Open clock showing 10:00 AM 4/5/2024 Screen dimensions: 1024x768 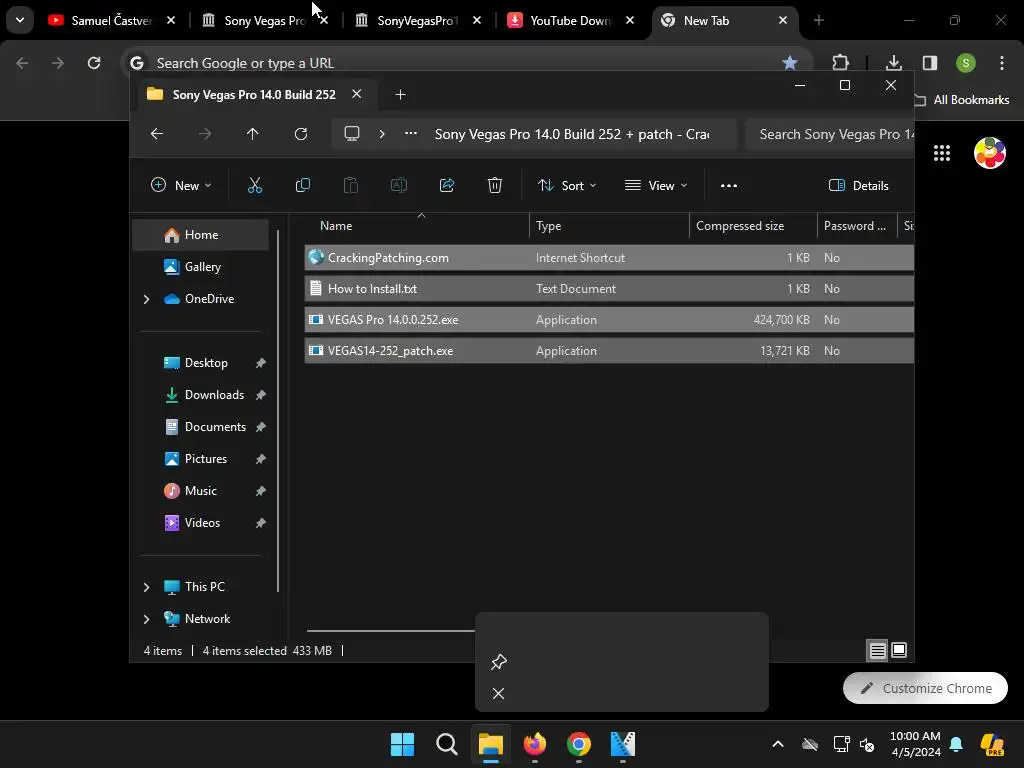coord(915,744)
